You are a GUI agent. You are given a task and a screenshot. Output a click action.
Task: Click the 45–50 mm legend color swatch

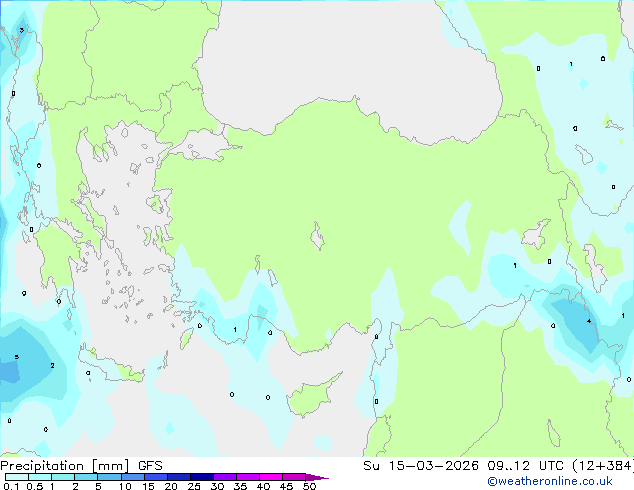pos(294,477)
